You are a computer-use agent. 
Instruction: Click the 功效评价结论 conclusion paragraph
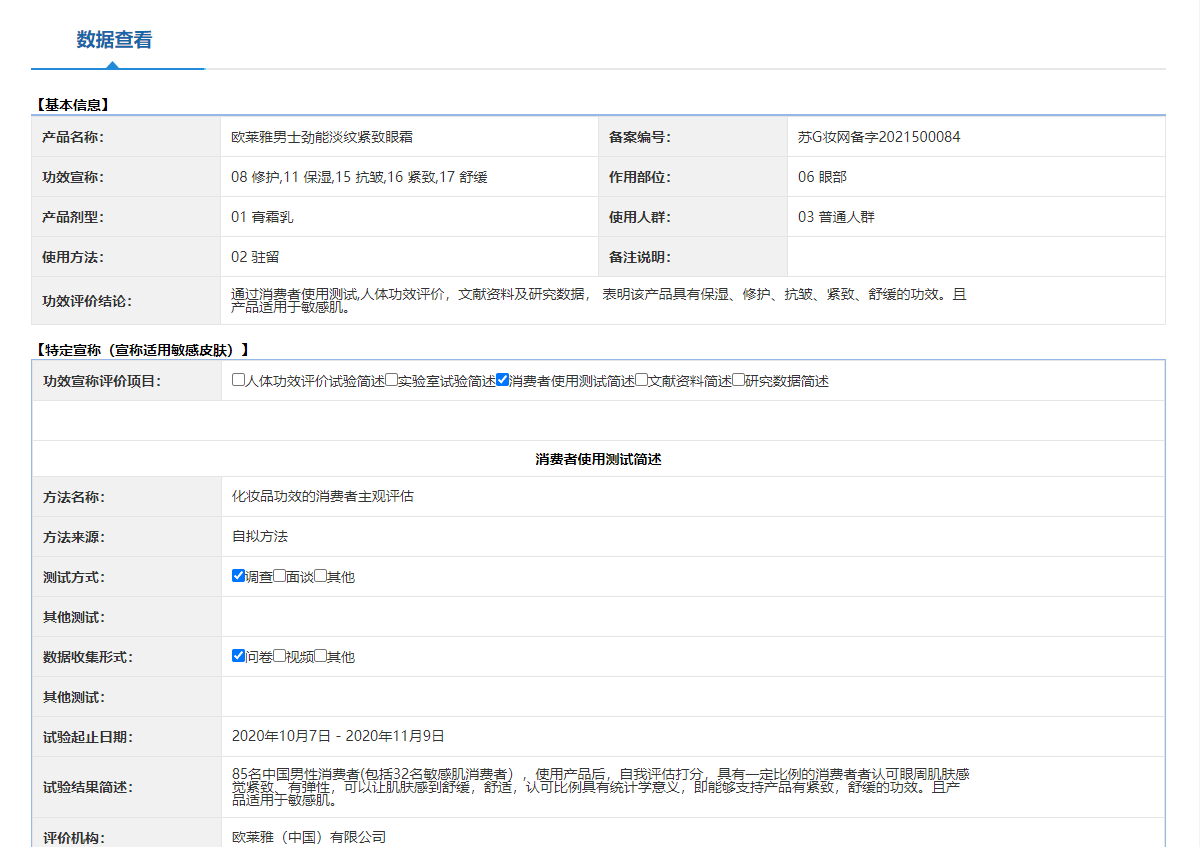coord(599,301)
